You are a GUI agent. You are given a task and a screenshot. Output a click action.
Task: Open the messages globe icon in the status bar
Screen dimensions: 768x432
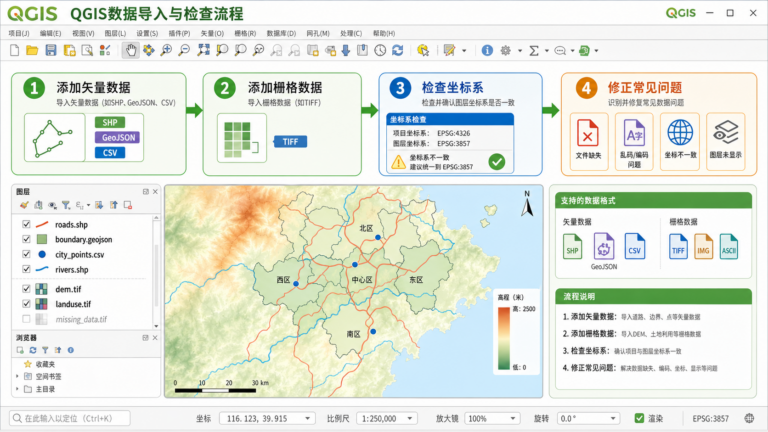[749, 418]
